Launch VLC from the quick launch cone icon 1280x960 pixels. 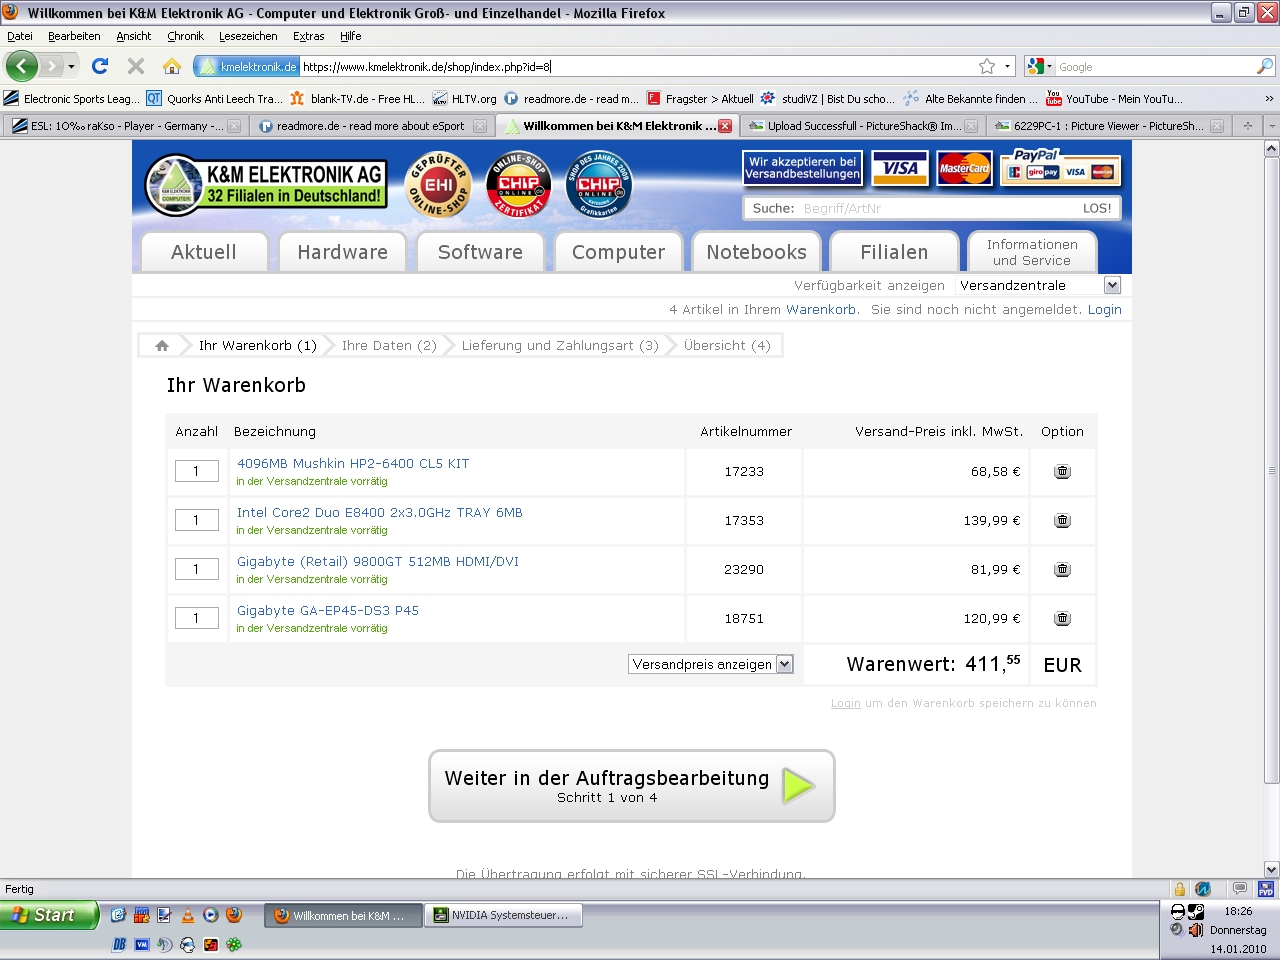pos(187,915)
